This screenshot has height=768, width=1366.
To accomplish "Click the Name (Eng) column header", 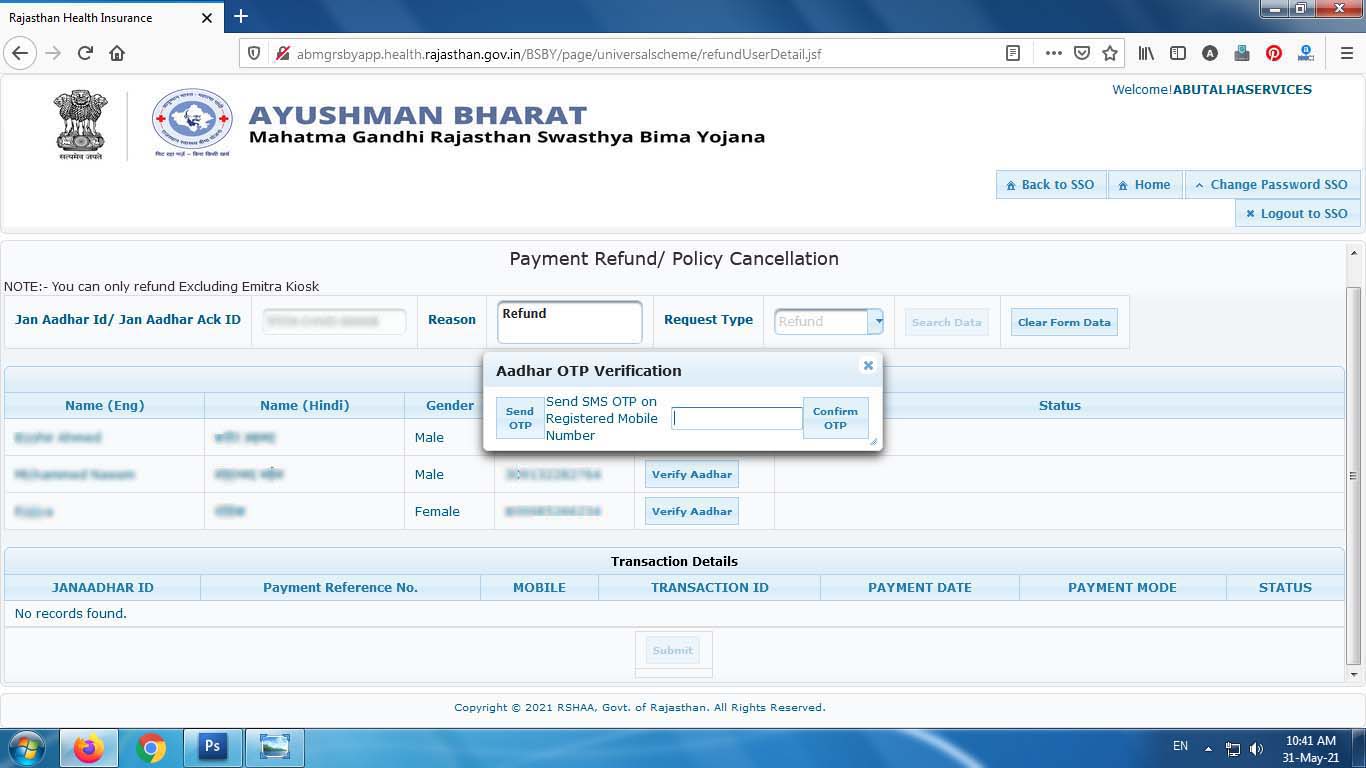I will pos(105,405).
